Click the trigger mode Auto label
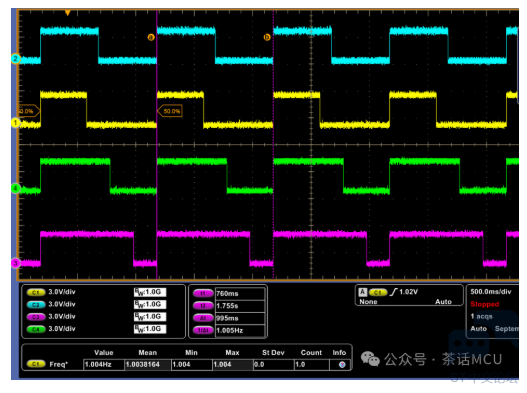The width and height of the screenshot is (527, 393). (443, 302)
